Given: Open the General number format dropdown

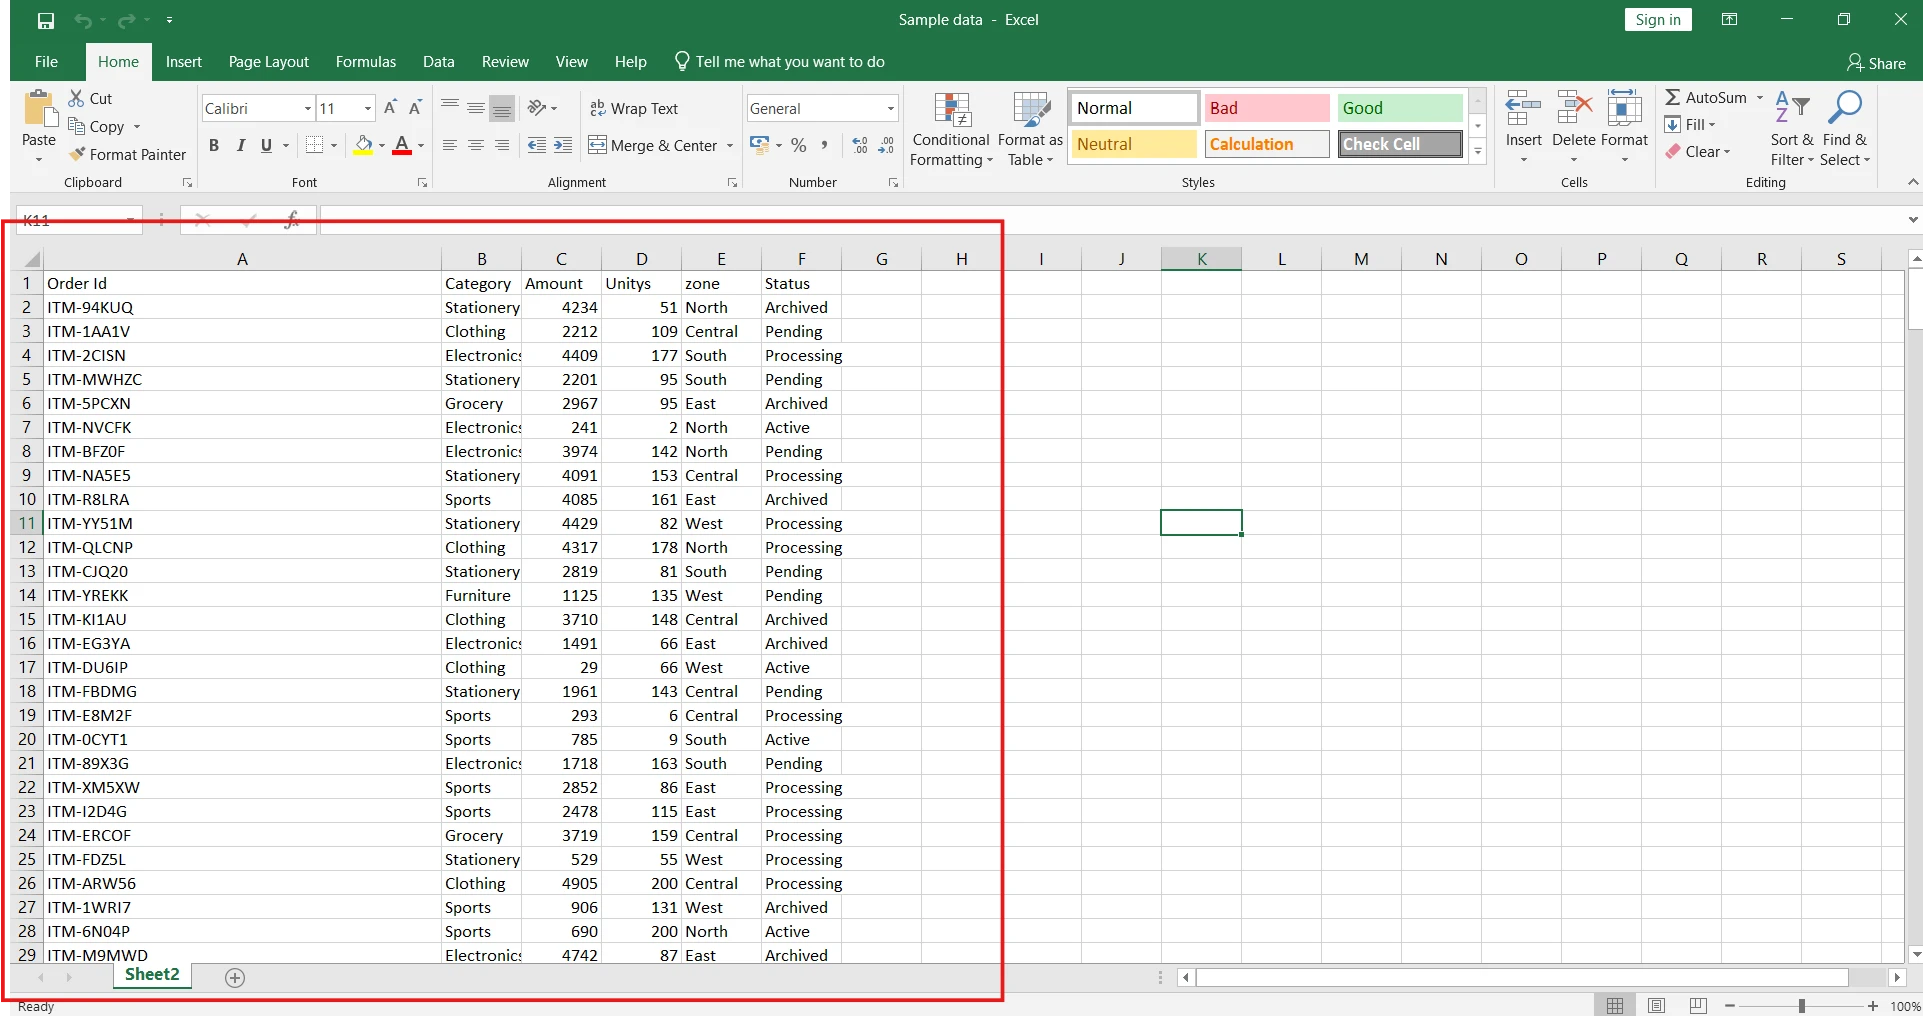Looking at the screenshot, I should 888,107.
